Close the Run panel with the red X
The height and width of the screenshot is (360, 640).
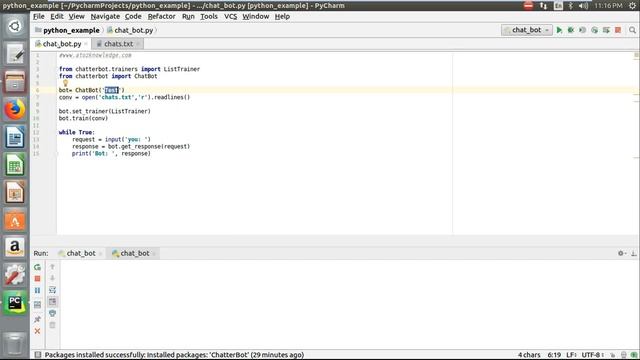click(37, 331)
